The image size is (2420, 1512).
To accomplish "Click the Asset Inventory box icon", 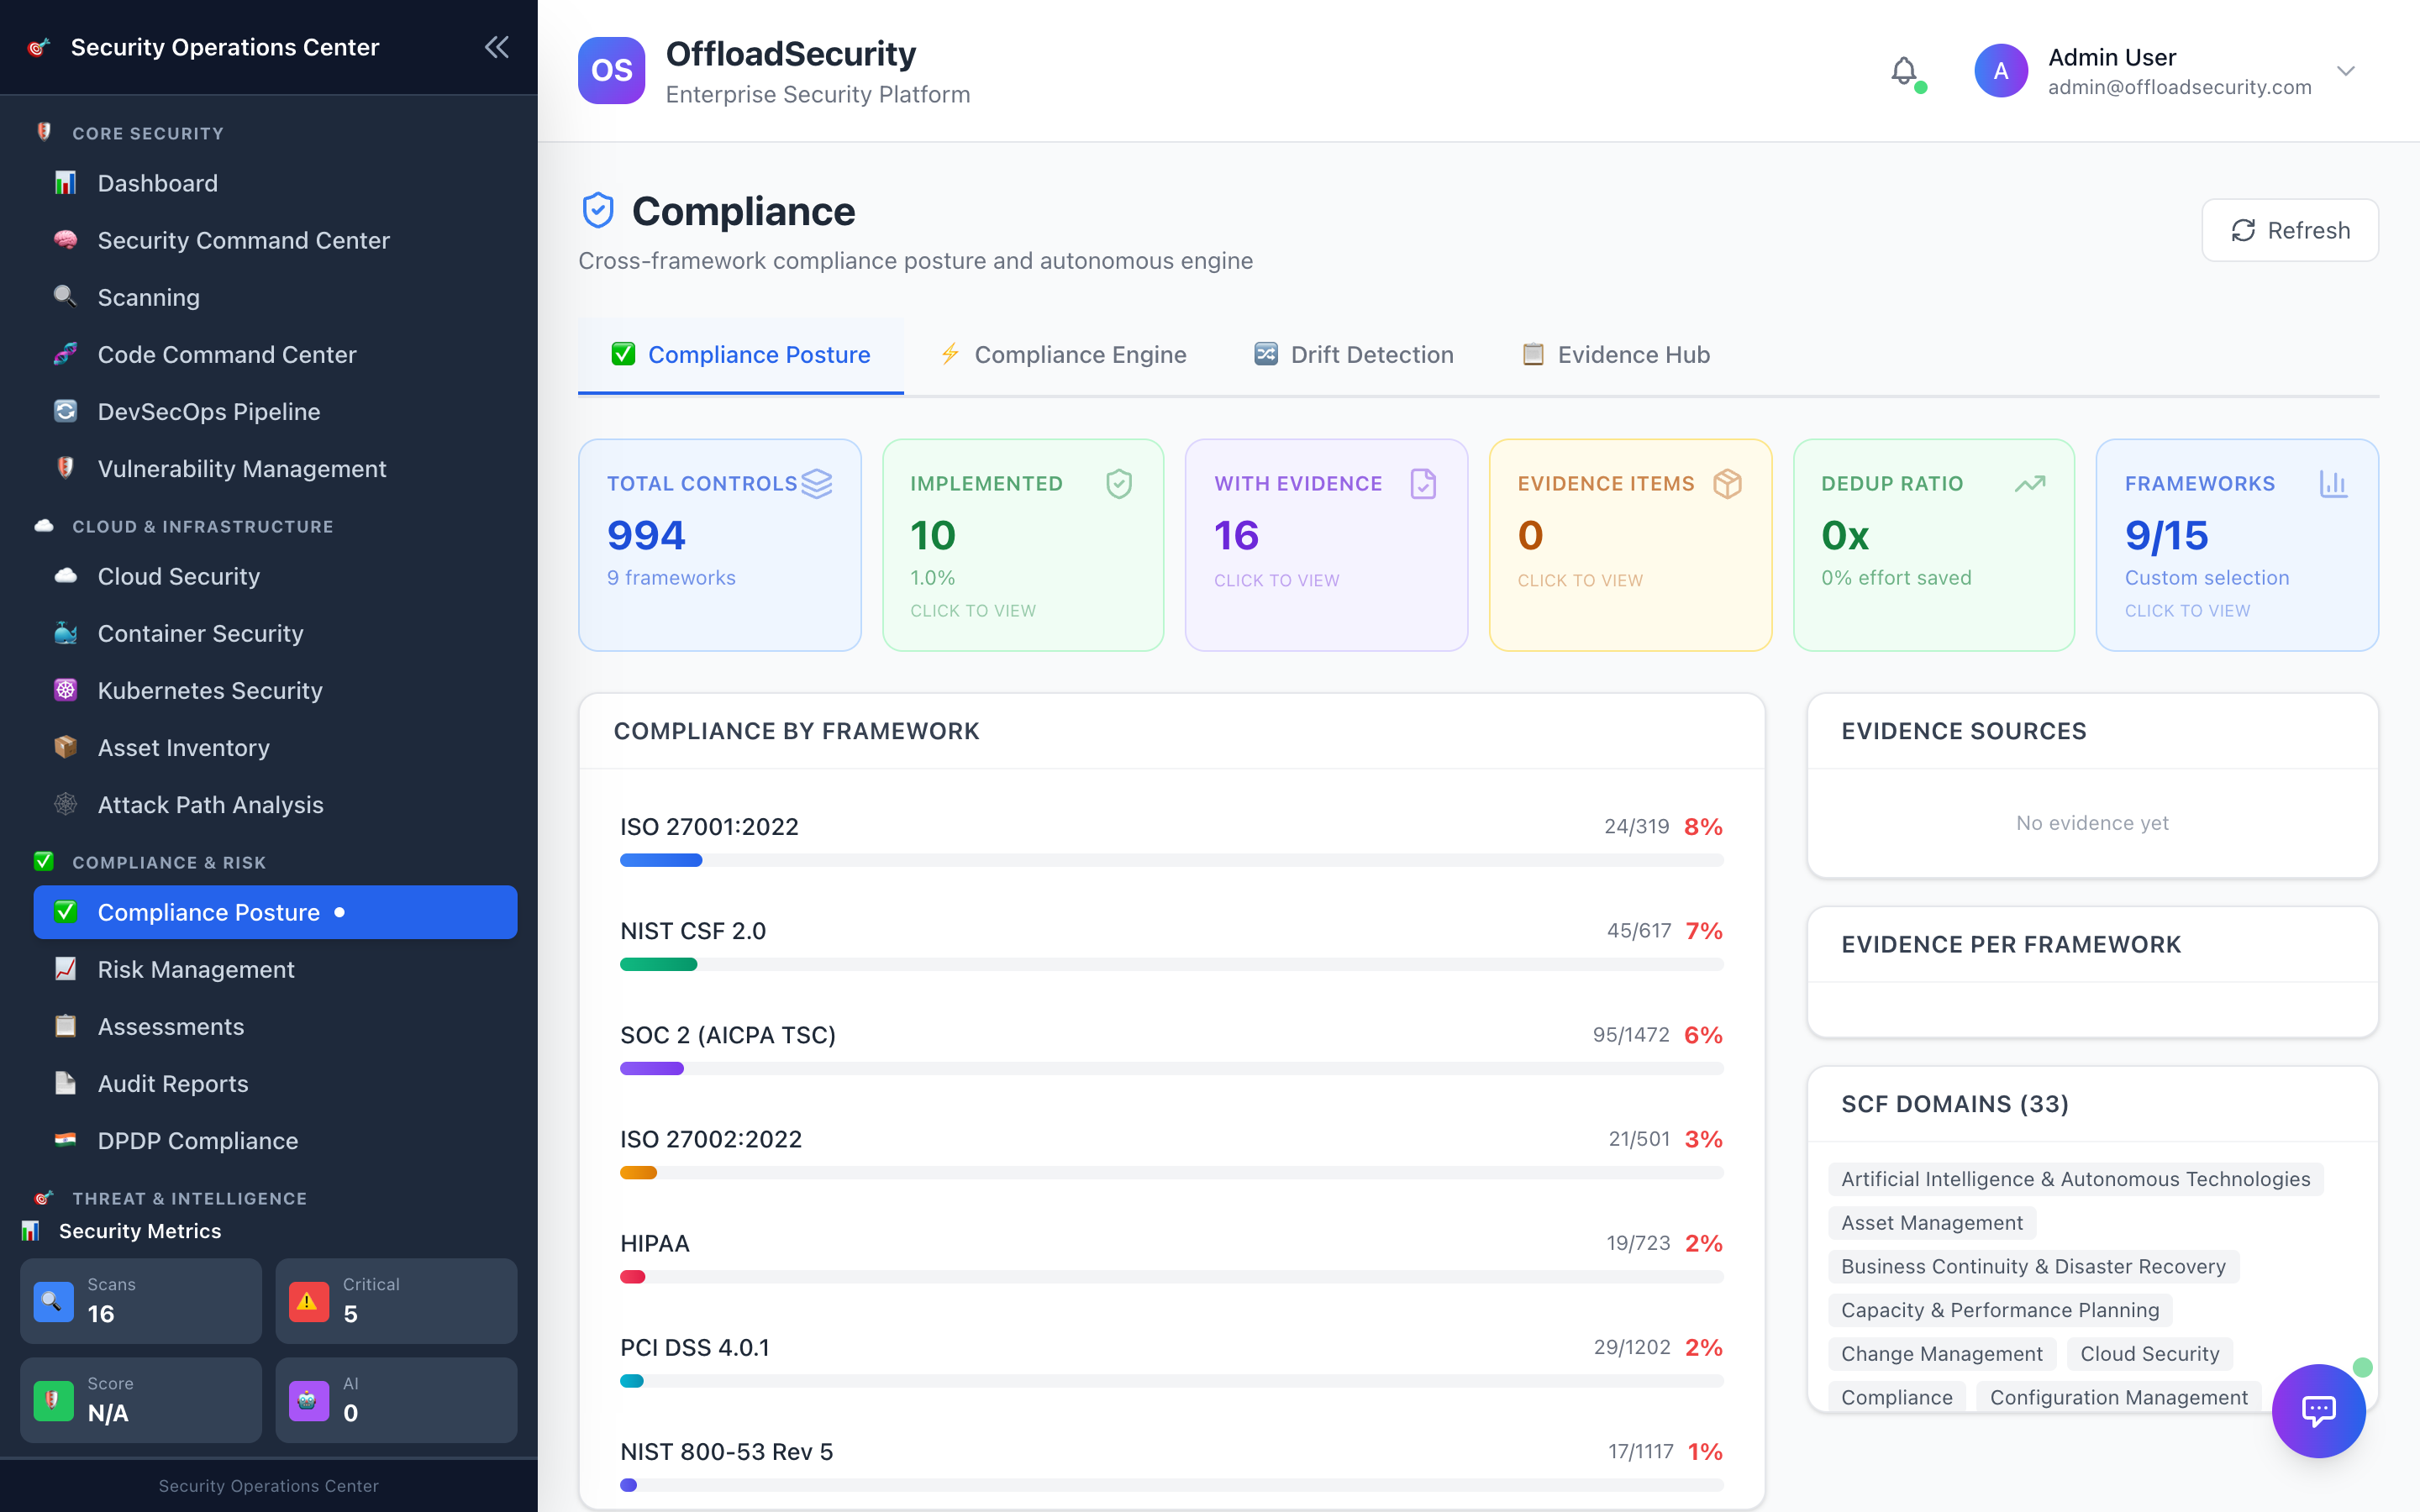I will tap(65, 747).
